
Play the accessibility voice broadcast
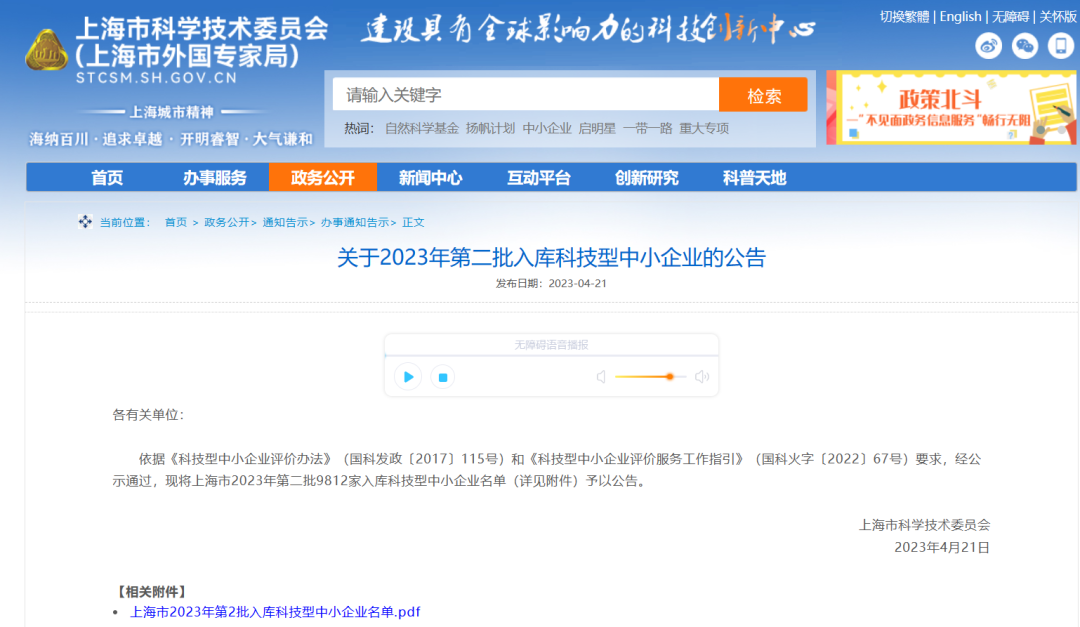(407, 377)
